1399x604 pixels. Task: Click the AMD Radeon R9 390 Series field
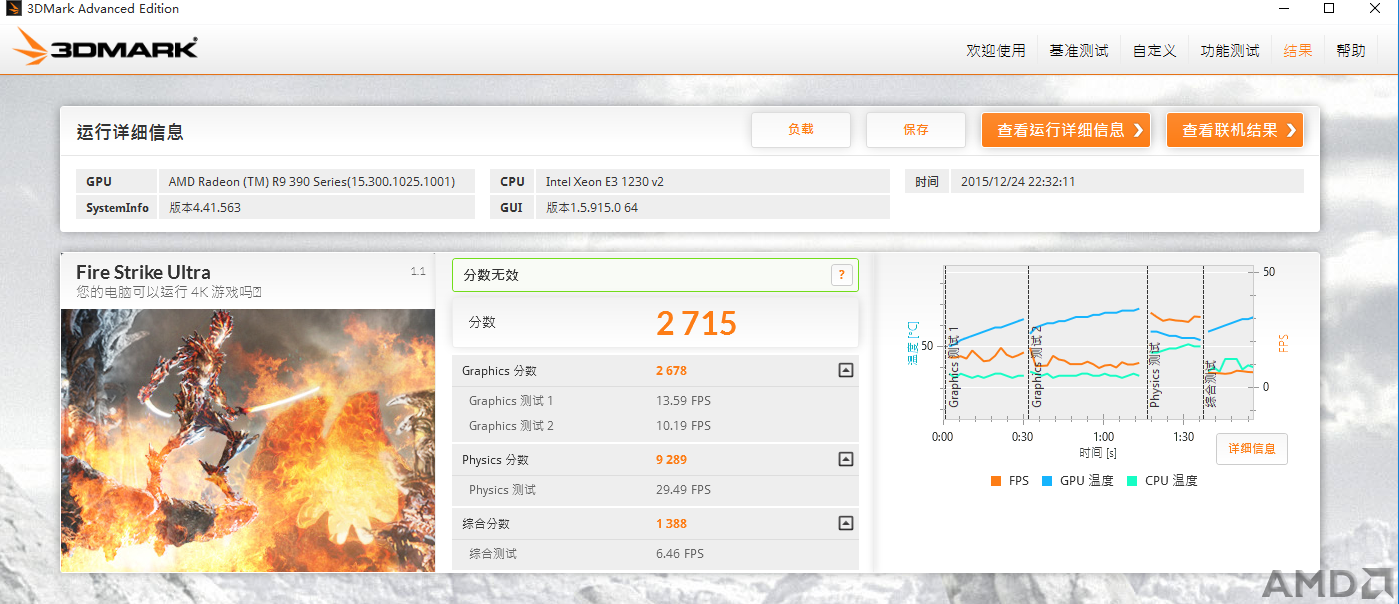pyautogui.click(x=317, y=181)
